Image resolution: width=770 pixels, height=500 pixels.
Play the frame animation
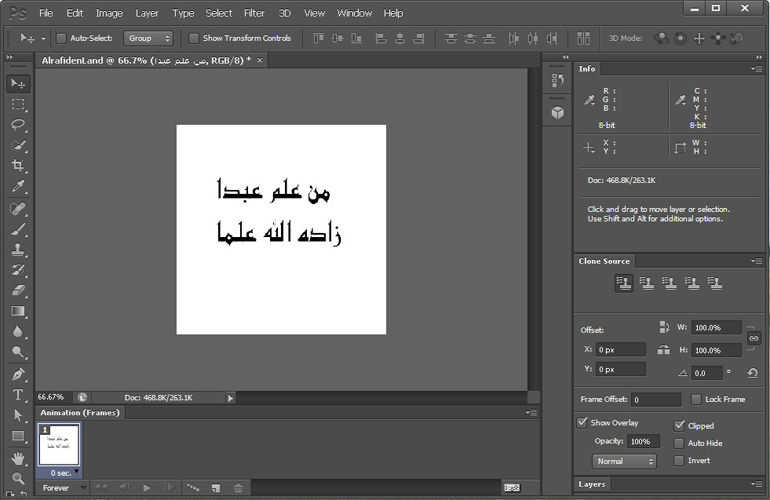coord(147,488)
